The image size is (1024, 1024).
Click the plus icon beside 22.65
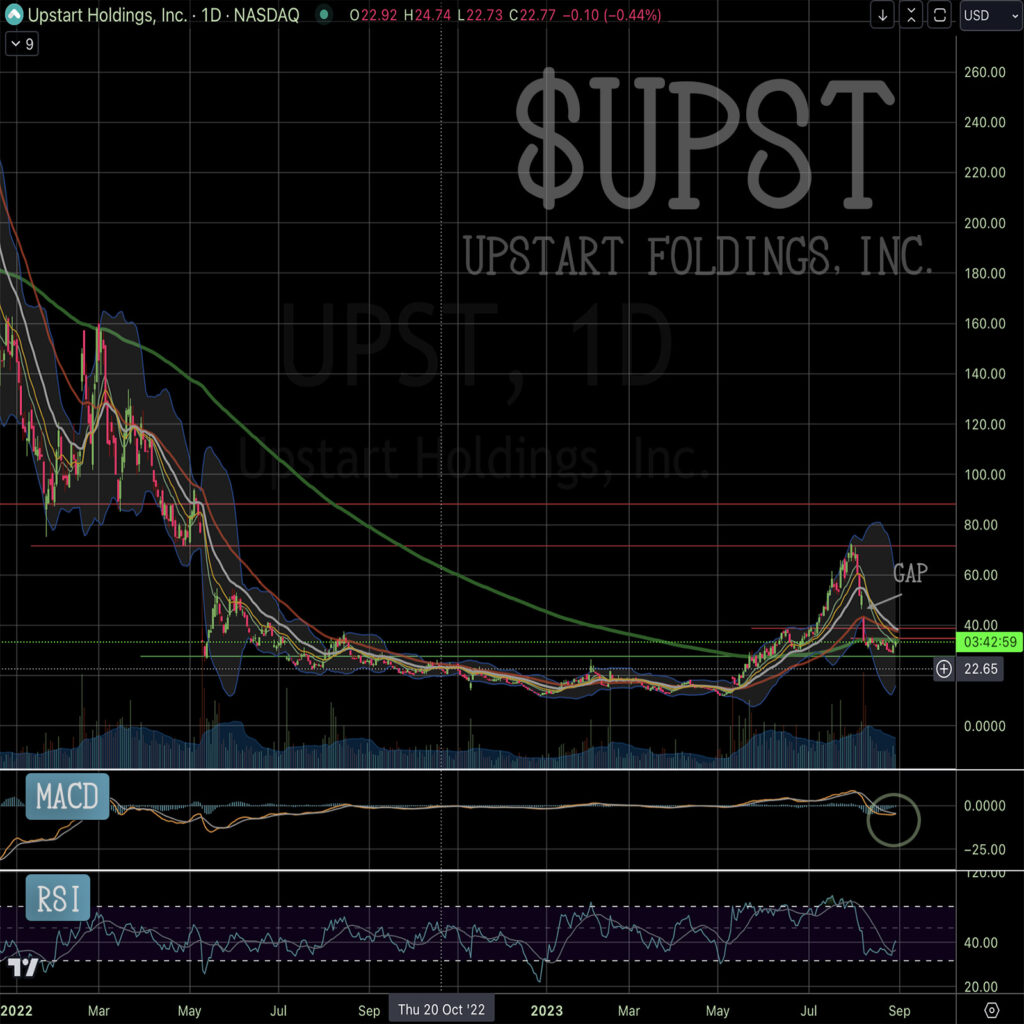944,669
